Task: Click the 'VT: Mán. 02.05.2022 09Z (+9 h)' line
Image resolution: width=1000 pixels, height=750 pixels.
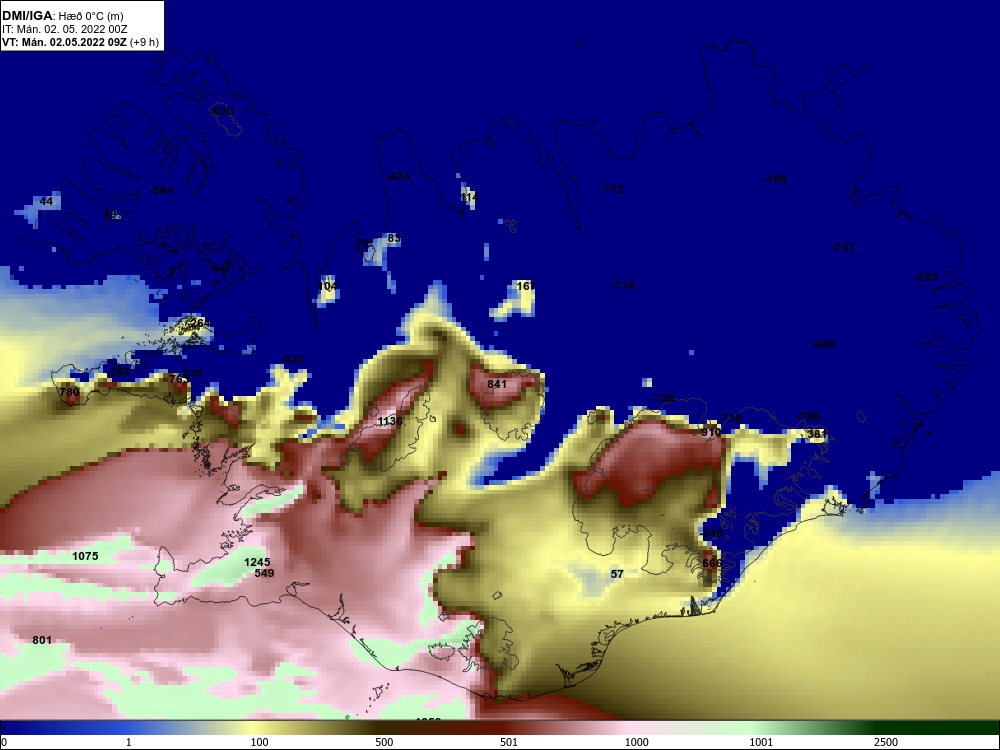Action: tap(80, 42)
